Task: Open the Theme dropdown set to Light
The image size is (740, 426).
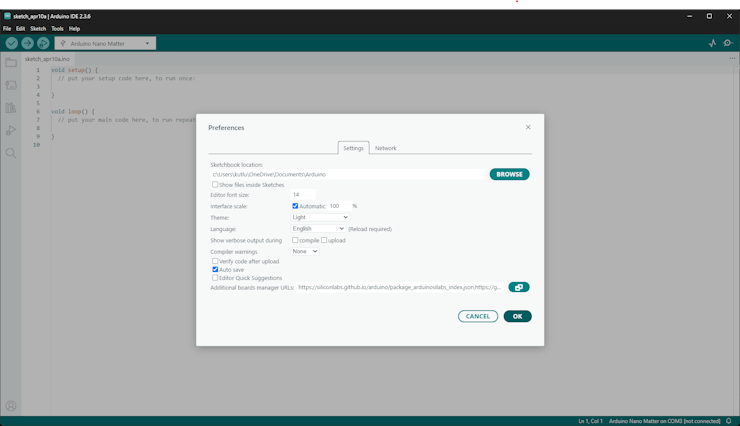Action: tap(320, 217)
